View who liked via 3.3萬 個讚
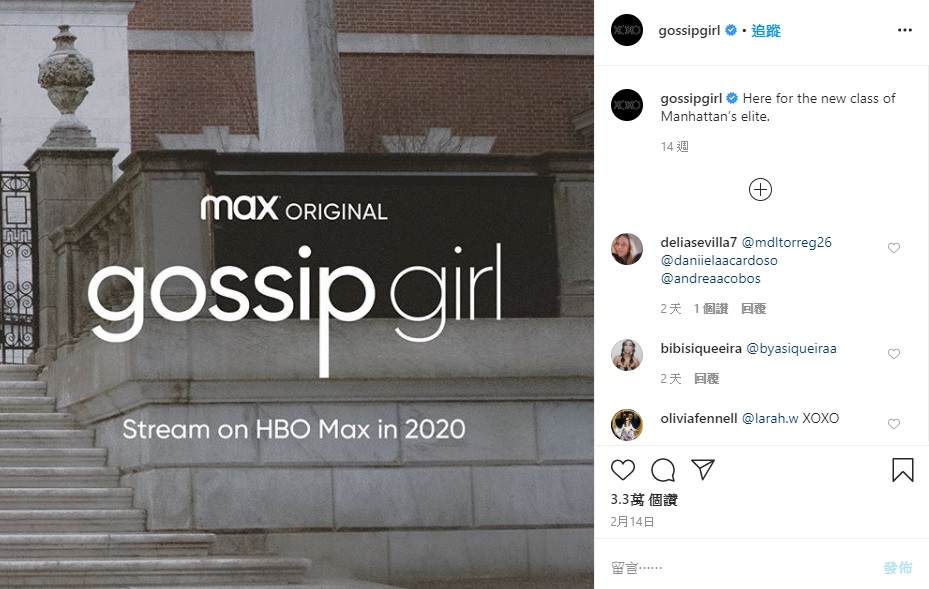The height and width of the screenshot is (589, 929). 644,500
